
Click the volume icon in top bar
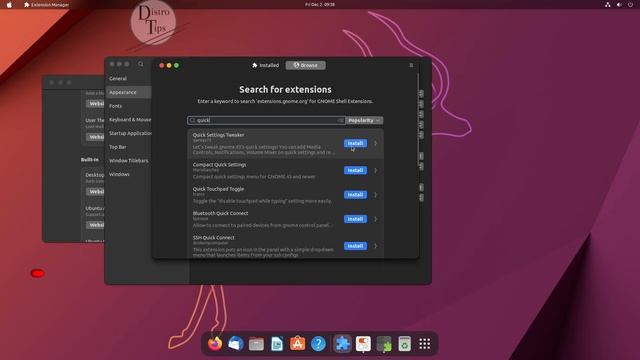(x=619, y=4)
